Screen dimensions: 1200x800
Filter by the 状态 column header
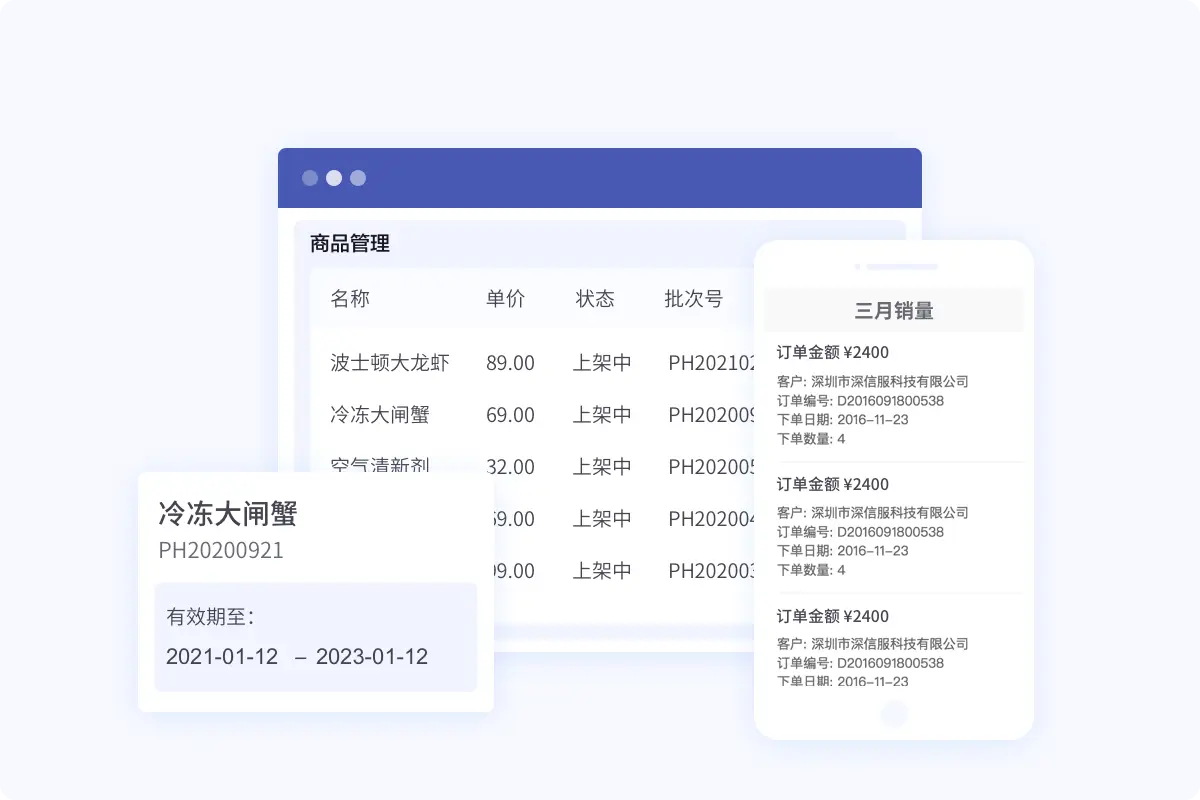pyautogui.click(x=597, y=298)
